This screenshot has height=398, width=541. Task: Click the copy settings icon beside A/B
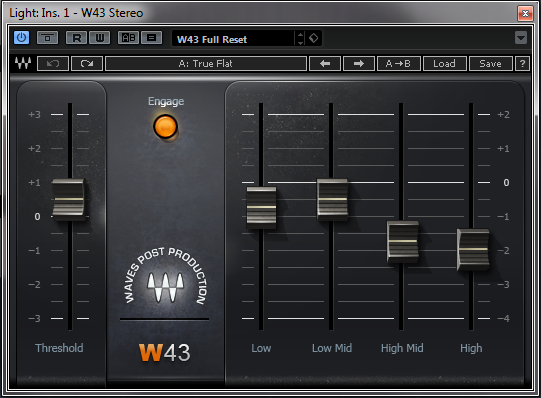[151, 38]
